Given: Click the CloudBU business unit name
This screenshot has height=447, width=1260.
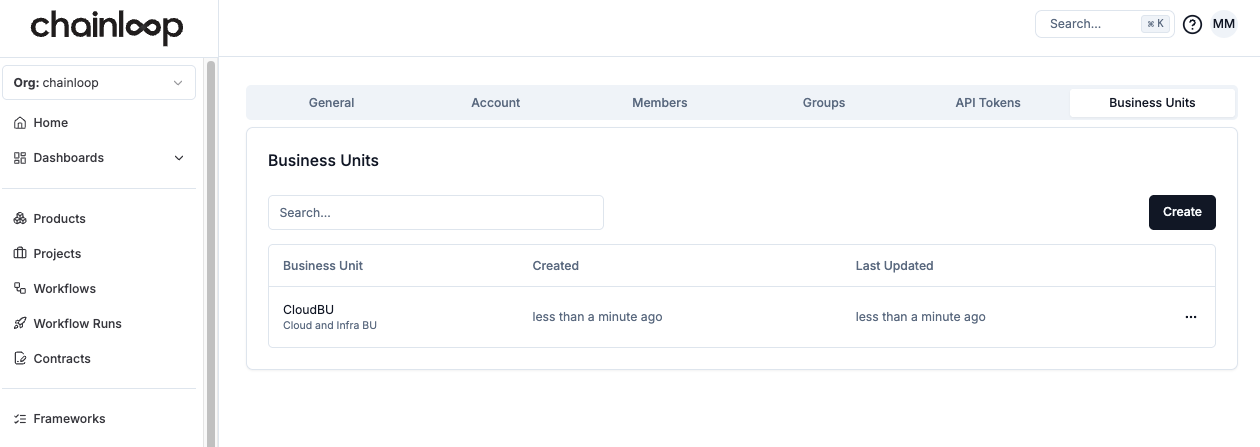Looking at the screenshot, I should tap(308, 309).
